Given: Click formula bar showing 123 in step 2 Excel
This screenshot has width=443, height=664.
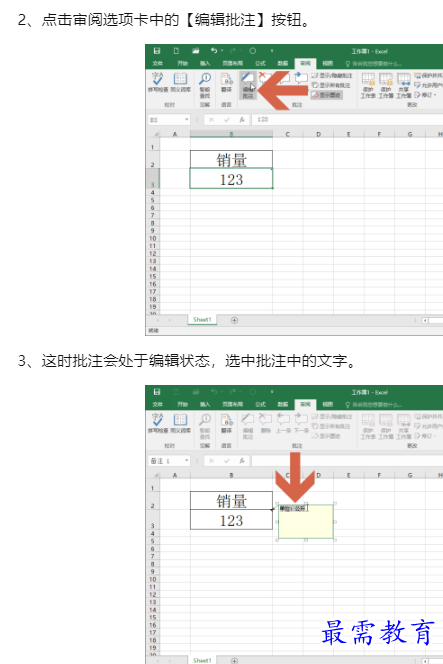Looking at the screenshot, I should pos(347,120).
